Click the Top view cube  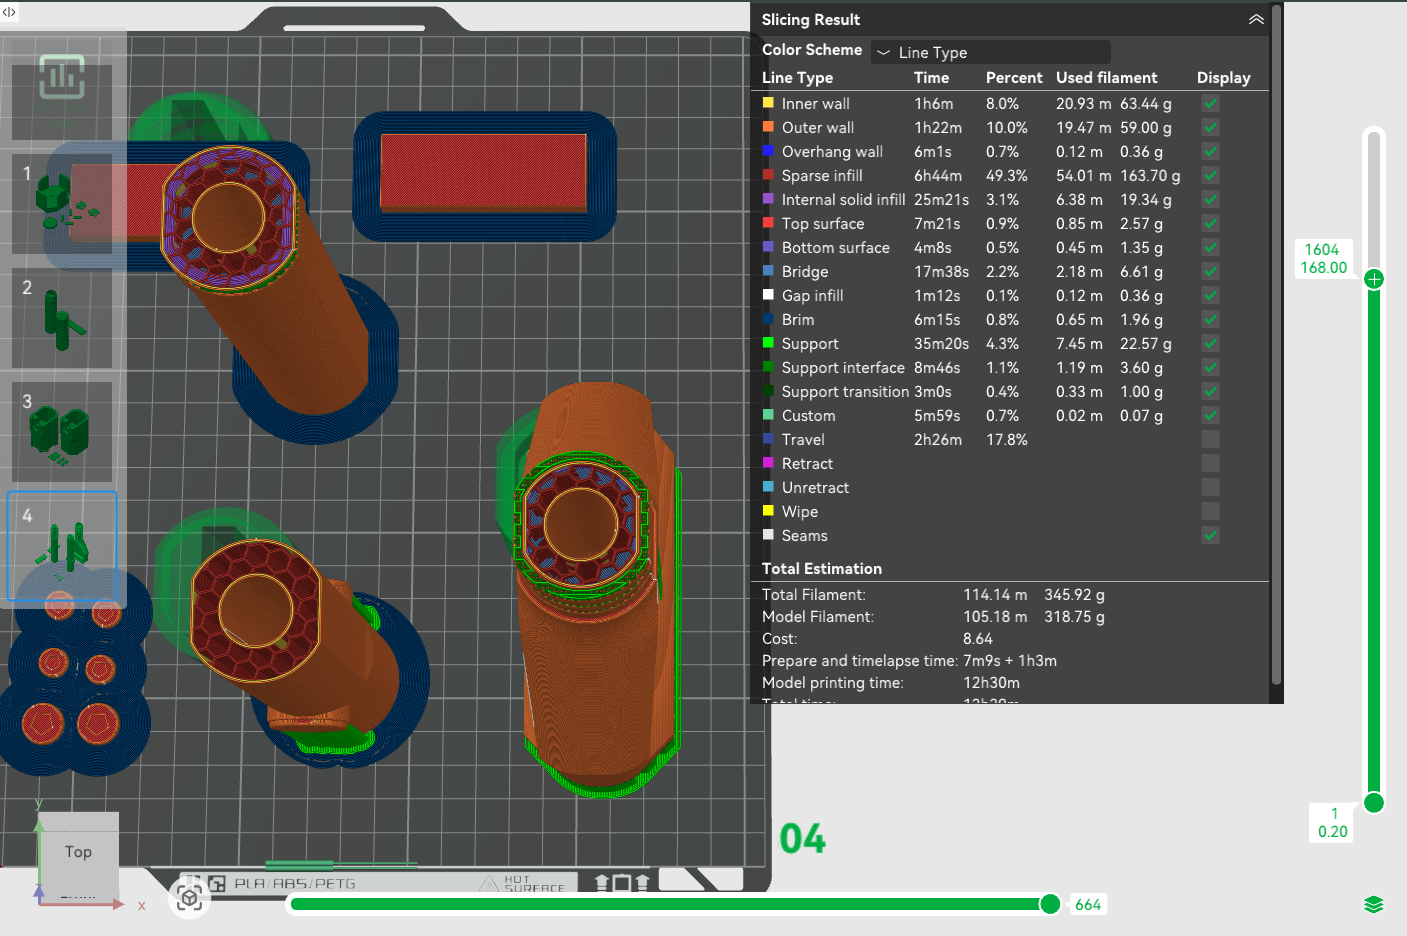click(78, 852)
